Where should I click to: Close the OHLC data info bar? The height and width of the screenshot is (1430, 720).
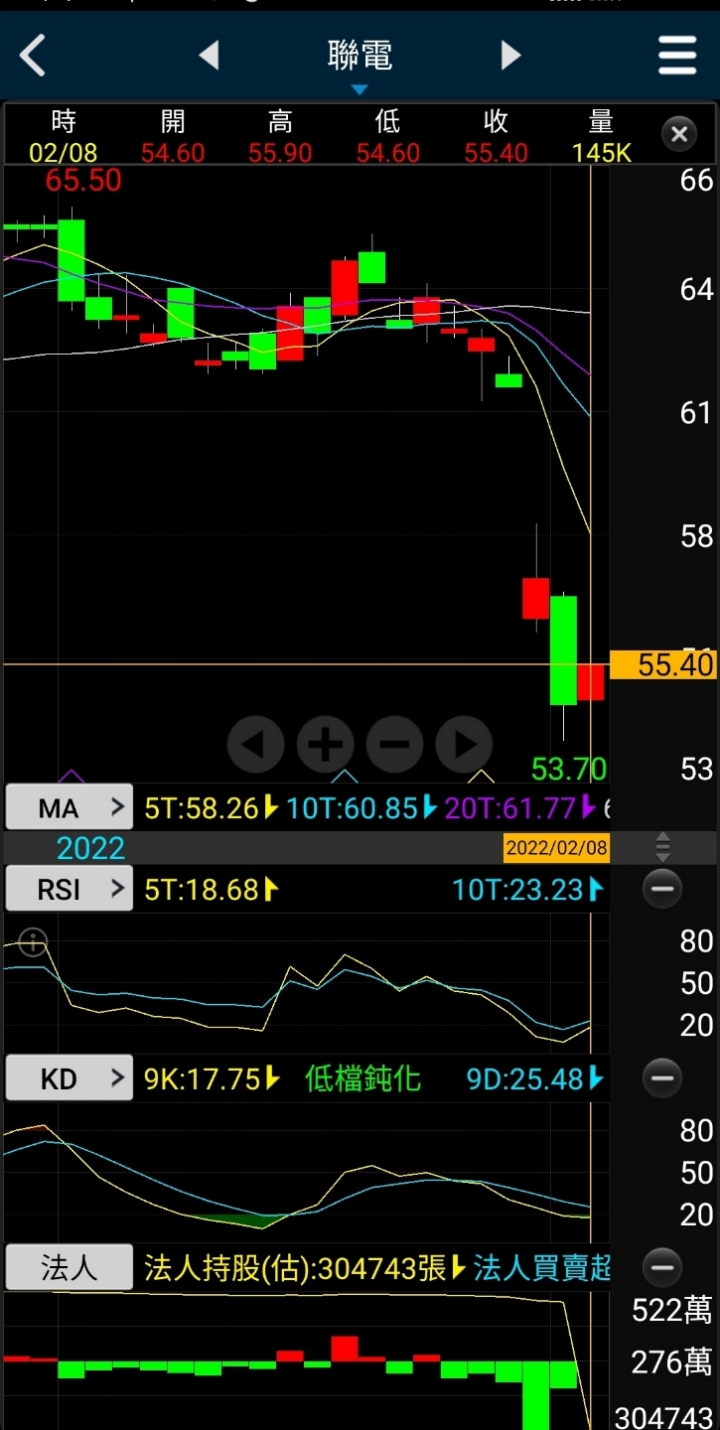[x=679, y=134]
